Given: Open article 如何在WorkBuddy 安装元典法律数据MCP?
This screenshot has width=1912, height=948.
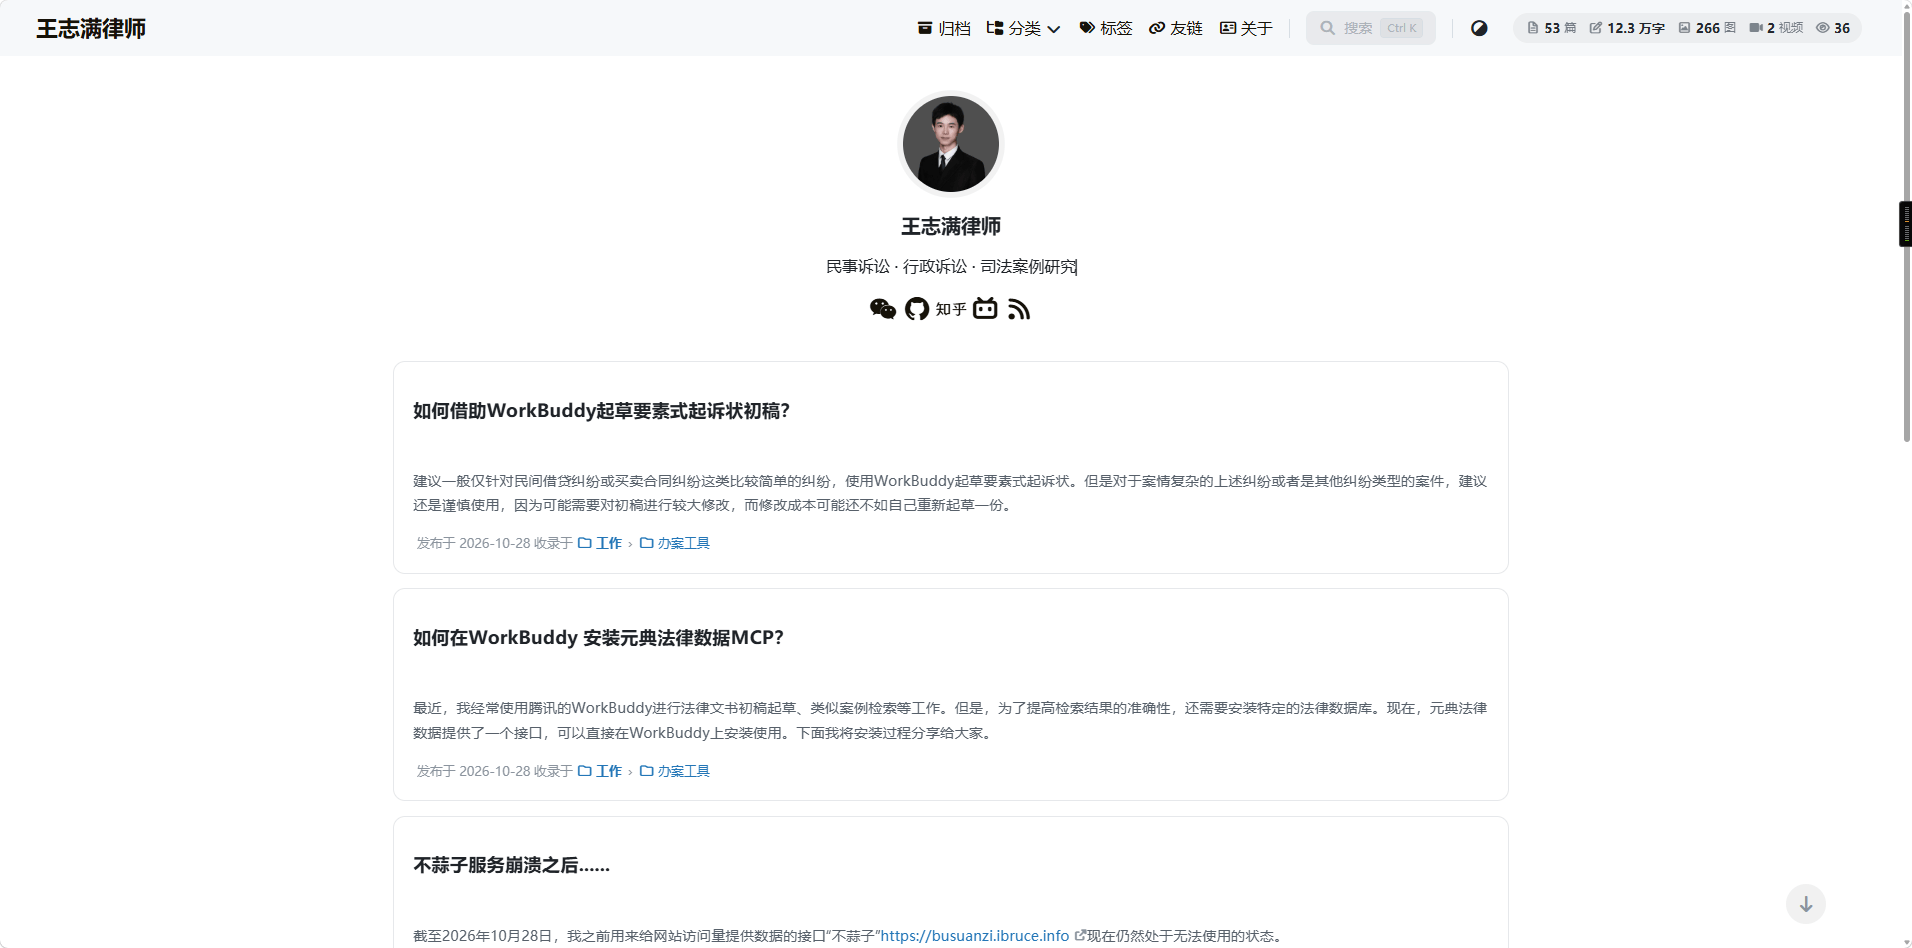Looking at the screenshot, I should click(x=598, y=638).
